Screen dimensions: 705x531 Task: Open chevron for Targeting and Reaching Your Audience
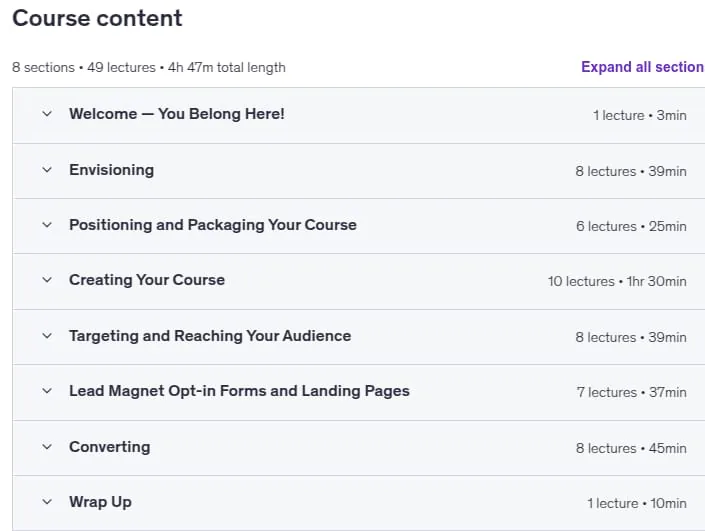point(47,336)
